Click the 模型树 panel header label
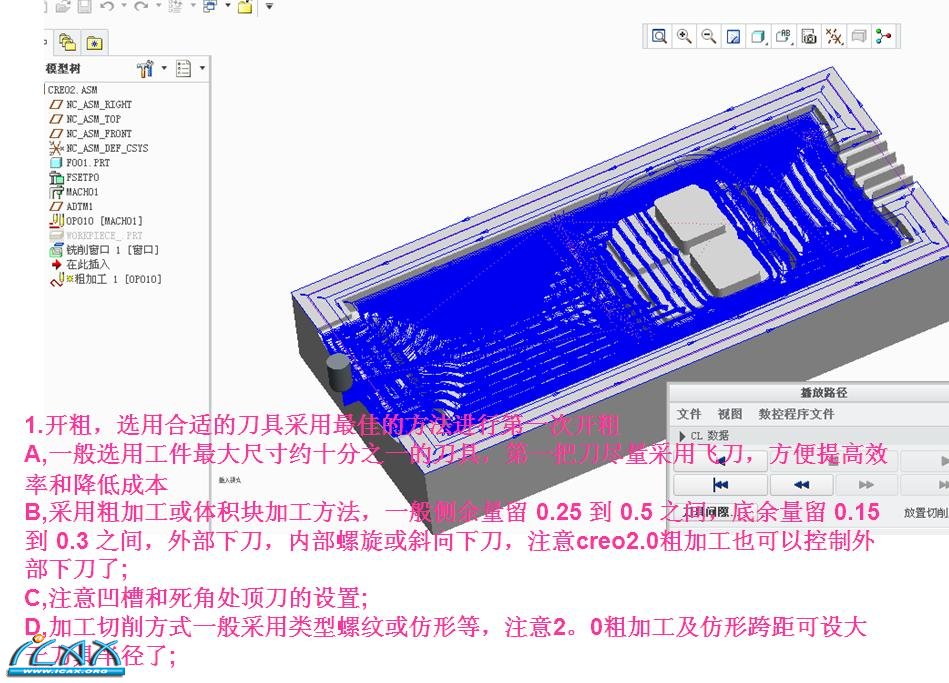 (x=62, y=68)
